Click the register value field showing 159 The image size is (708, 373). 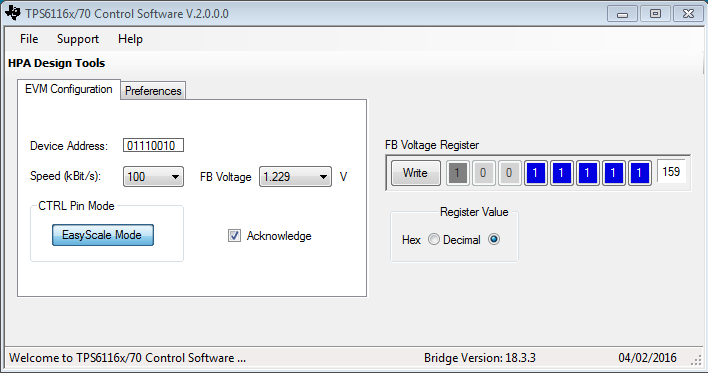[x=671, y=172]
